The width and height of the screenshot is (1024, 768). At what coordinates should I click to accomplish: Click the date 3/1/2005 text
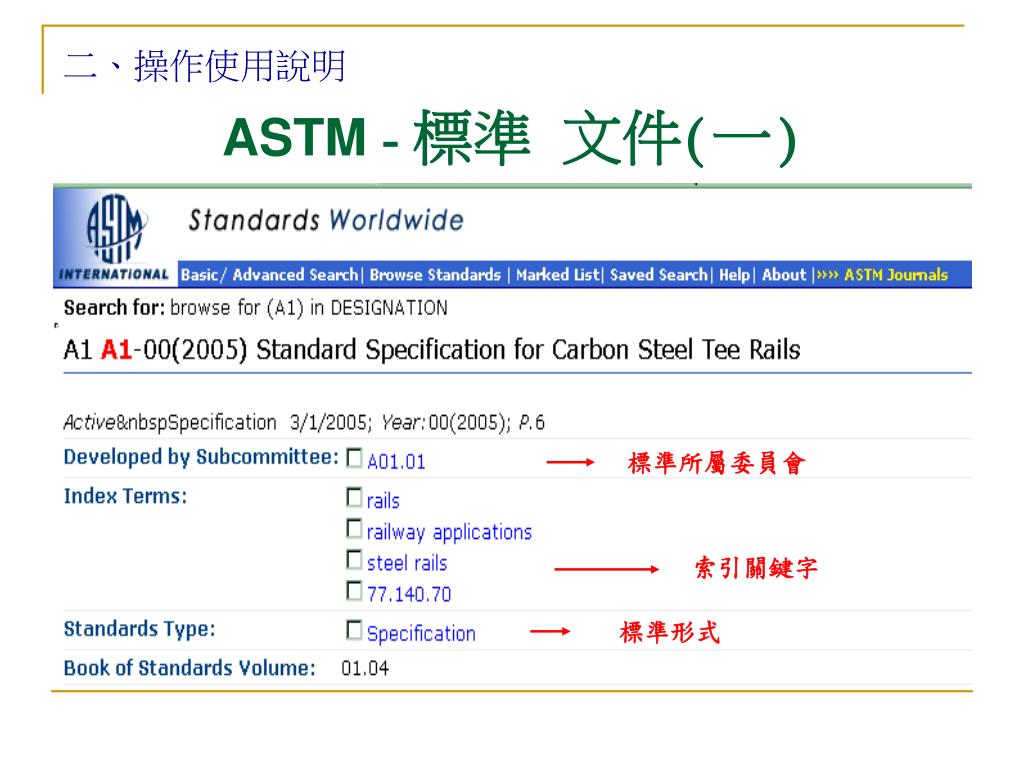click(x=330, y=423)
